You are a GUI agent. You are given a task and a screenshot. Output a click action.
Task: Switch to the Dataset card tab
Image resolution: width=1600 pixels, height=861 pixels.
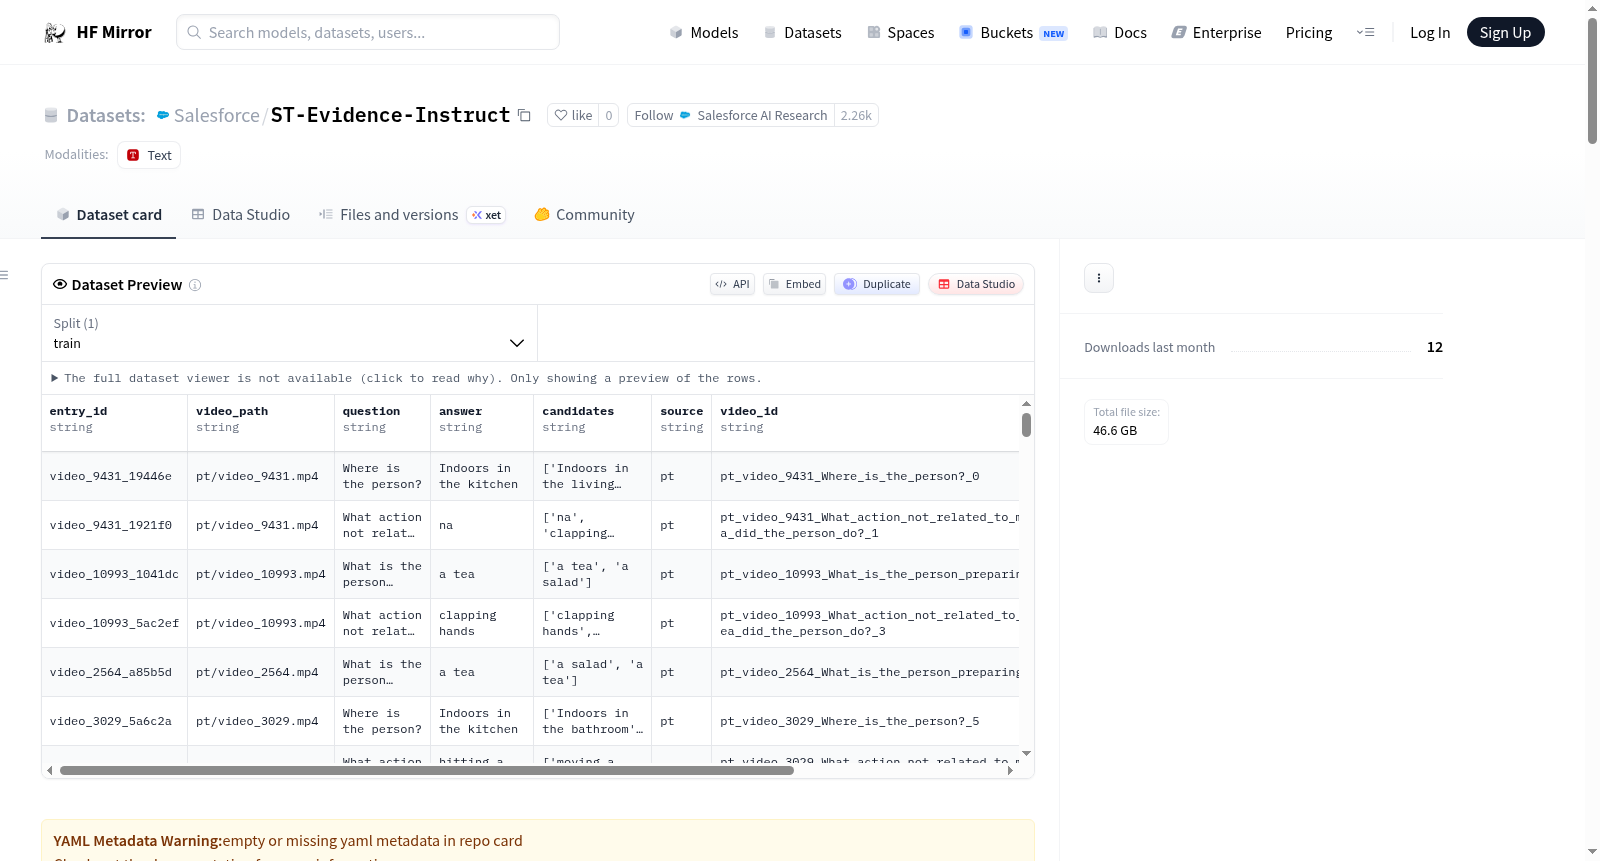pyautogui.click(x=109, y=215)
